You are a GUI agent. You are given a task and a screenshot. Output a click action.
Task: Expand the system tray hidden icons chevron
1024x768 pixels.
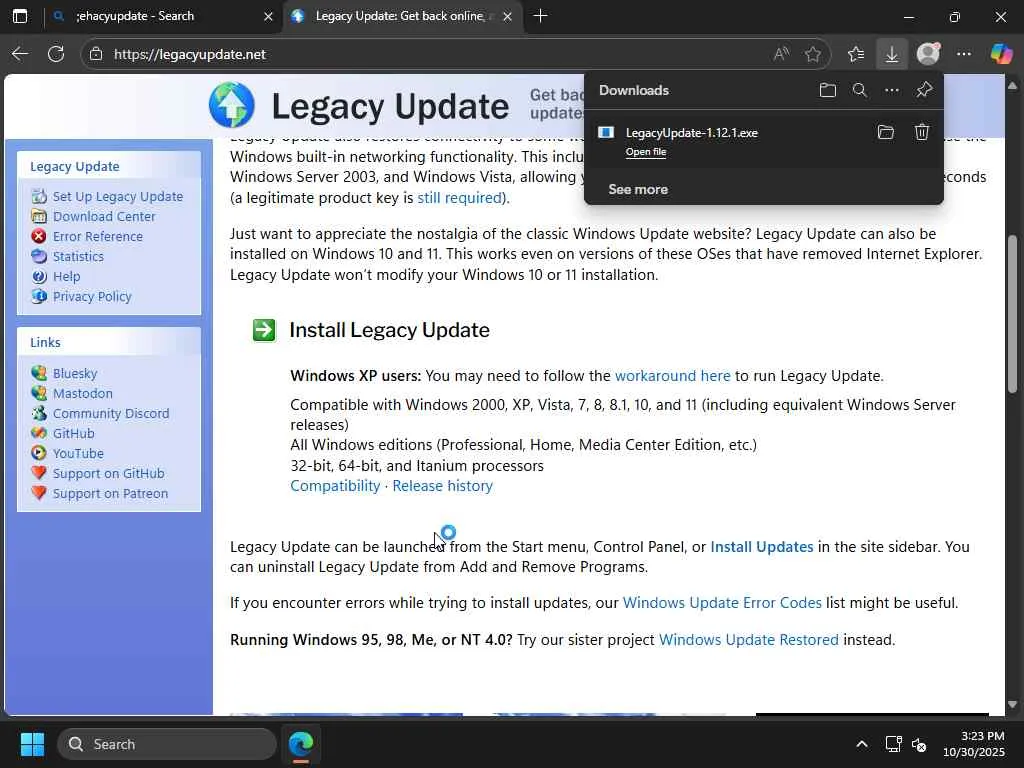[862, 744]
